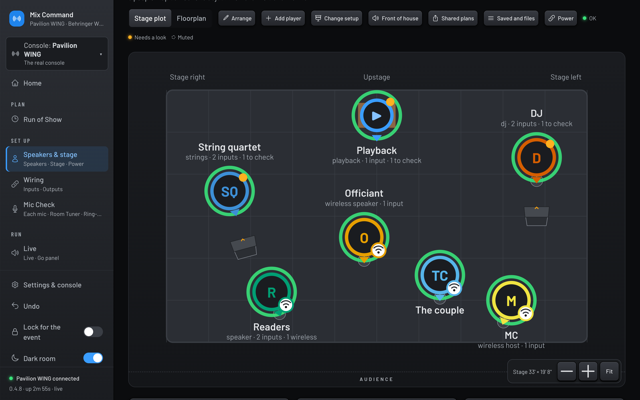640x400 pixels.
Task: Select Speakers & stage in sidebar
Action: 57,159
